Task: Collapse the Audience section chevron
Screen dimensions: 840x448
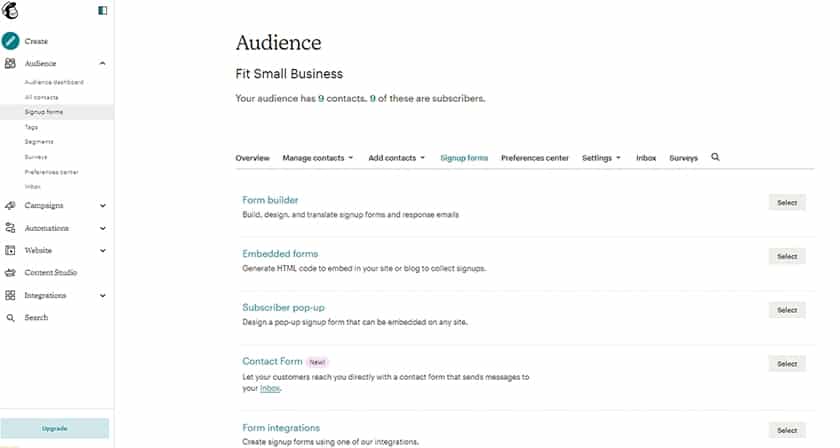Action: [x=102, y=63]
